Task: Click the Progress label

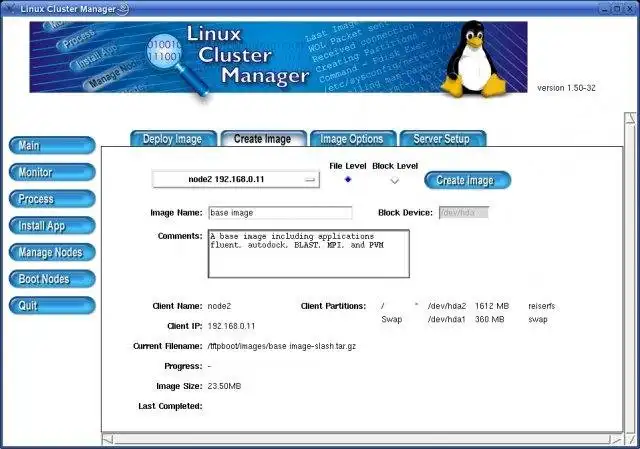Action: 183,366
